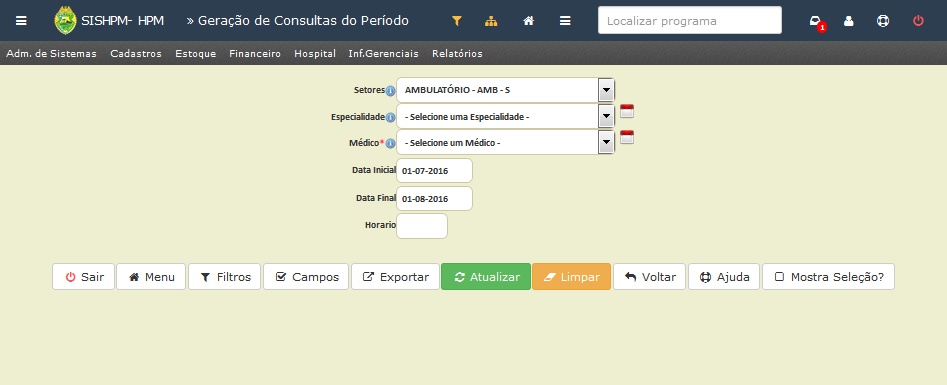Click the Data Inicial date field
This screenshot has height=385, width=947.
(434, 170)
